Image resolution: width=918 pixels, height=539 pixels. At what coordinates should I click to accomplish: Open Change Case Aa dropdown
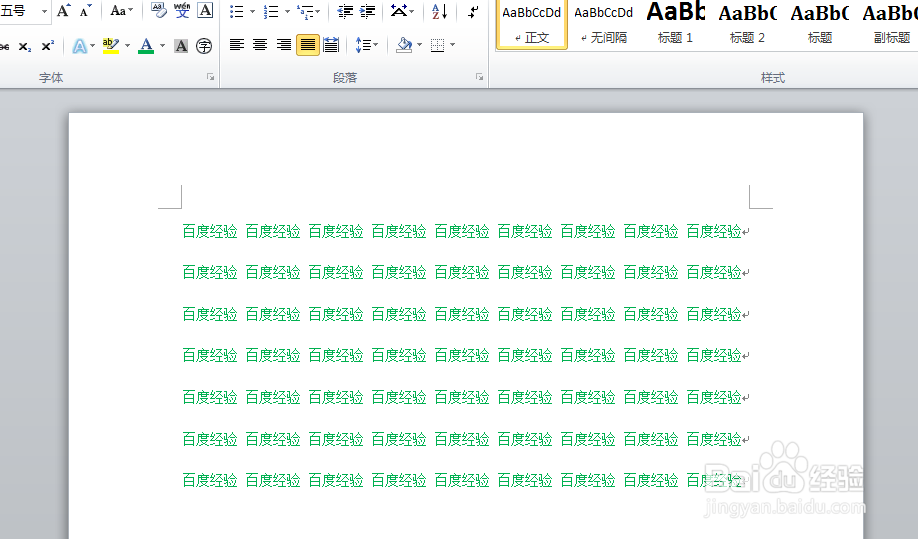click(122, 11)
